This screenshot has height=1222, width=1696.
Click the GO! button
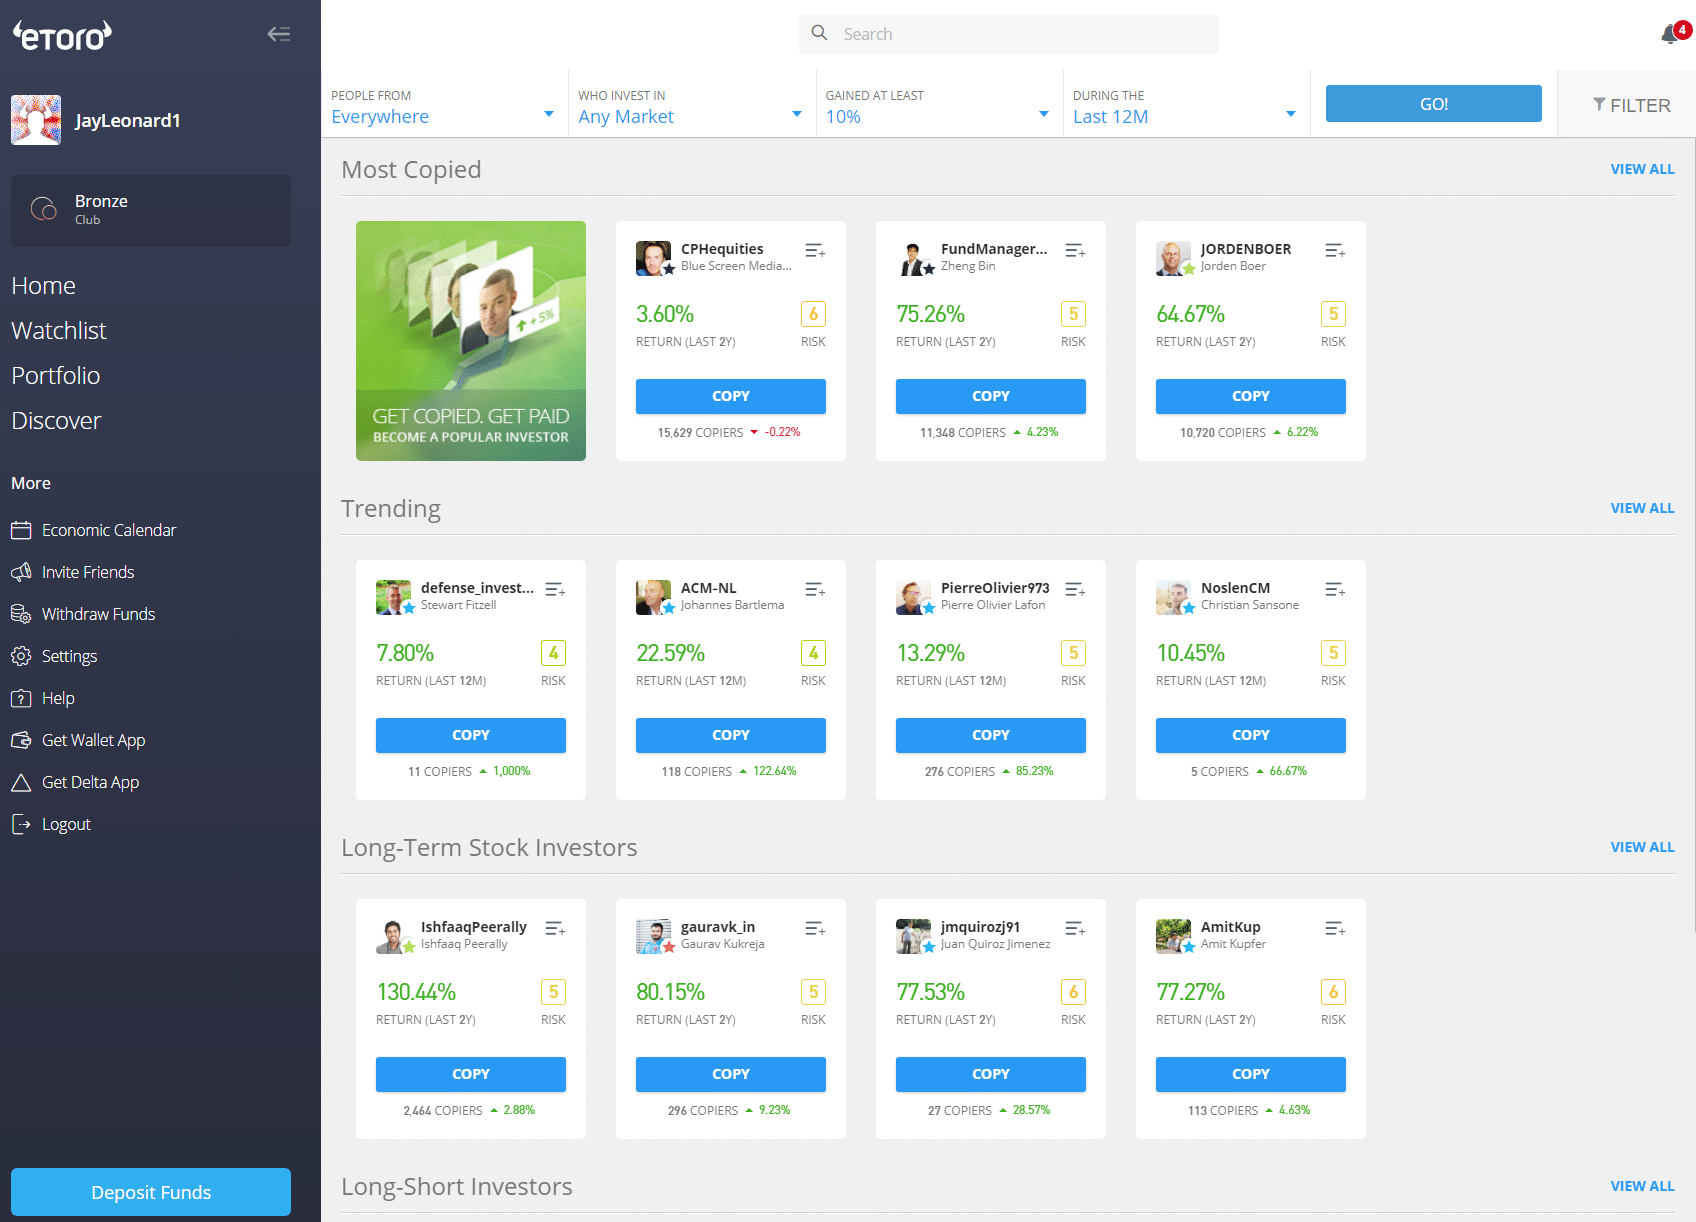click(1433, 104)
